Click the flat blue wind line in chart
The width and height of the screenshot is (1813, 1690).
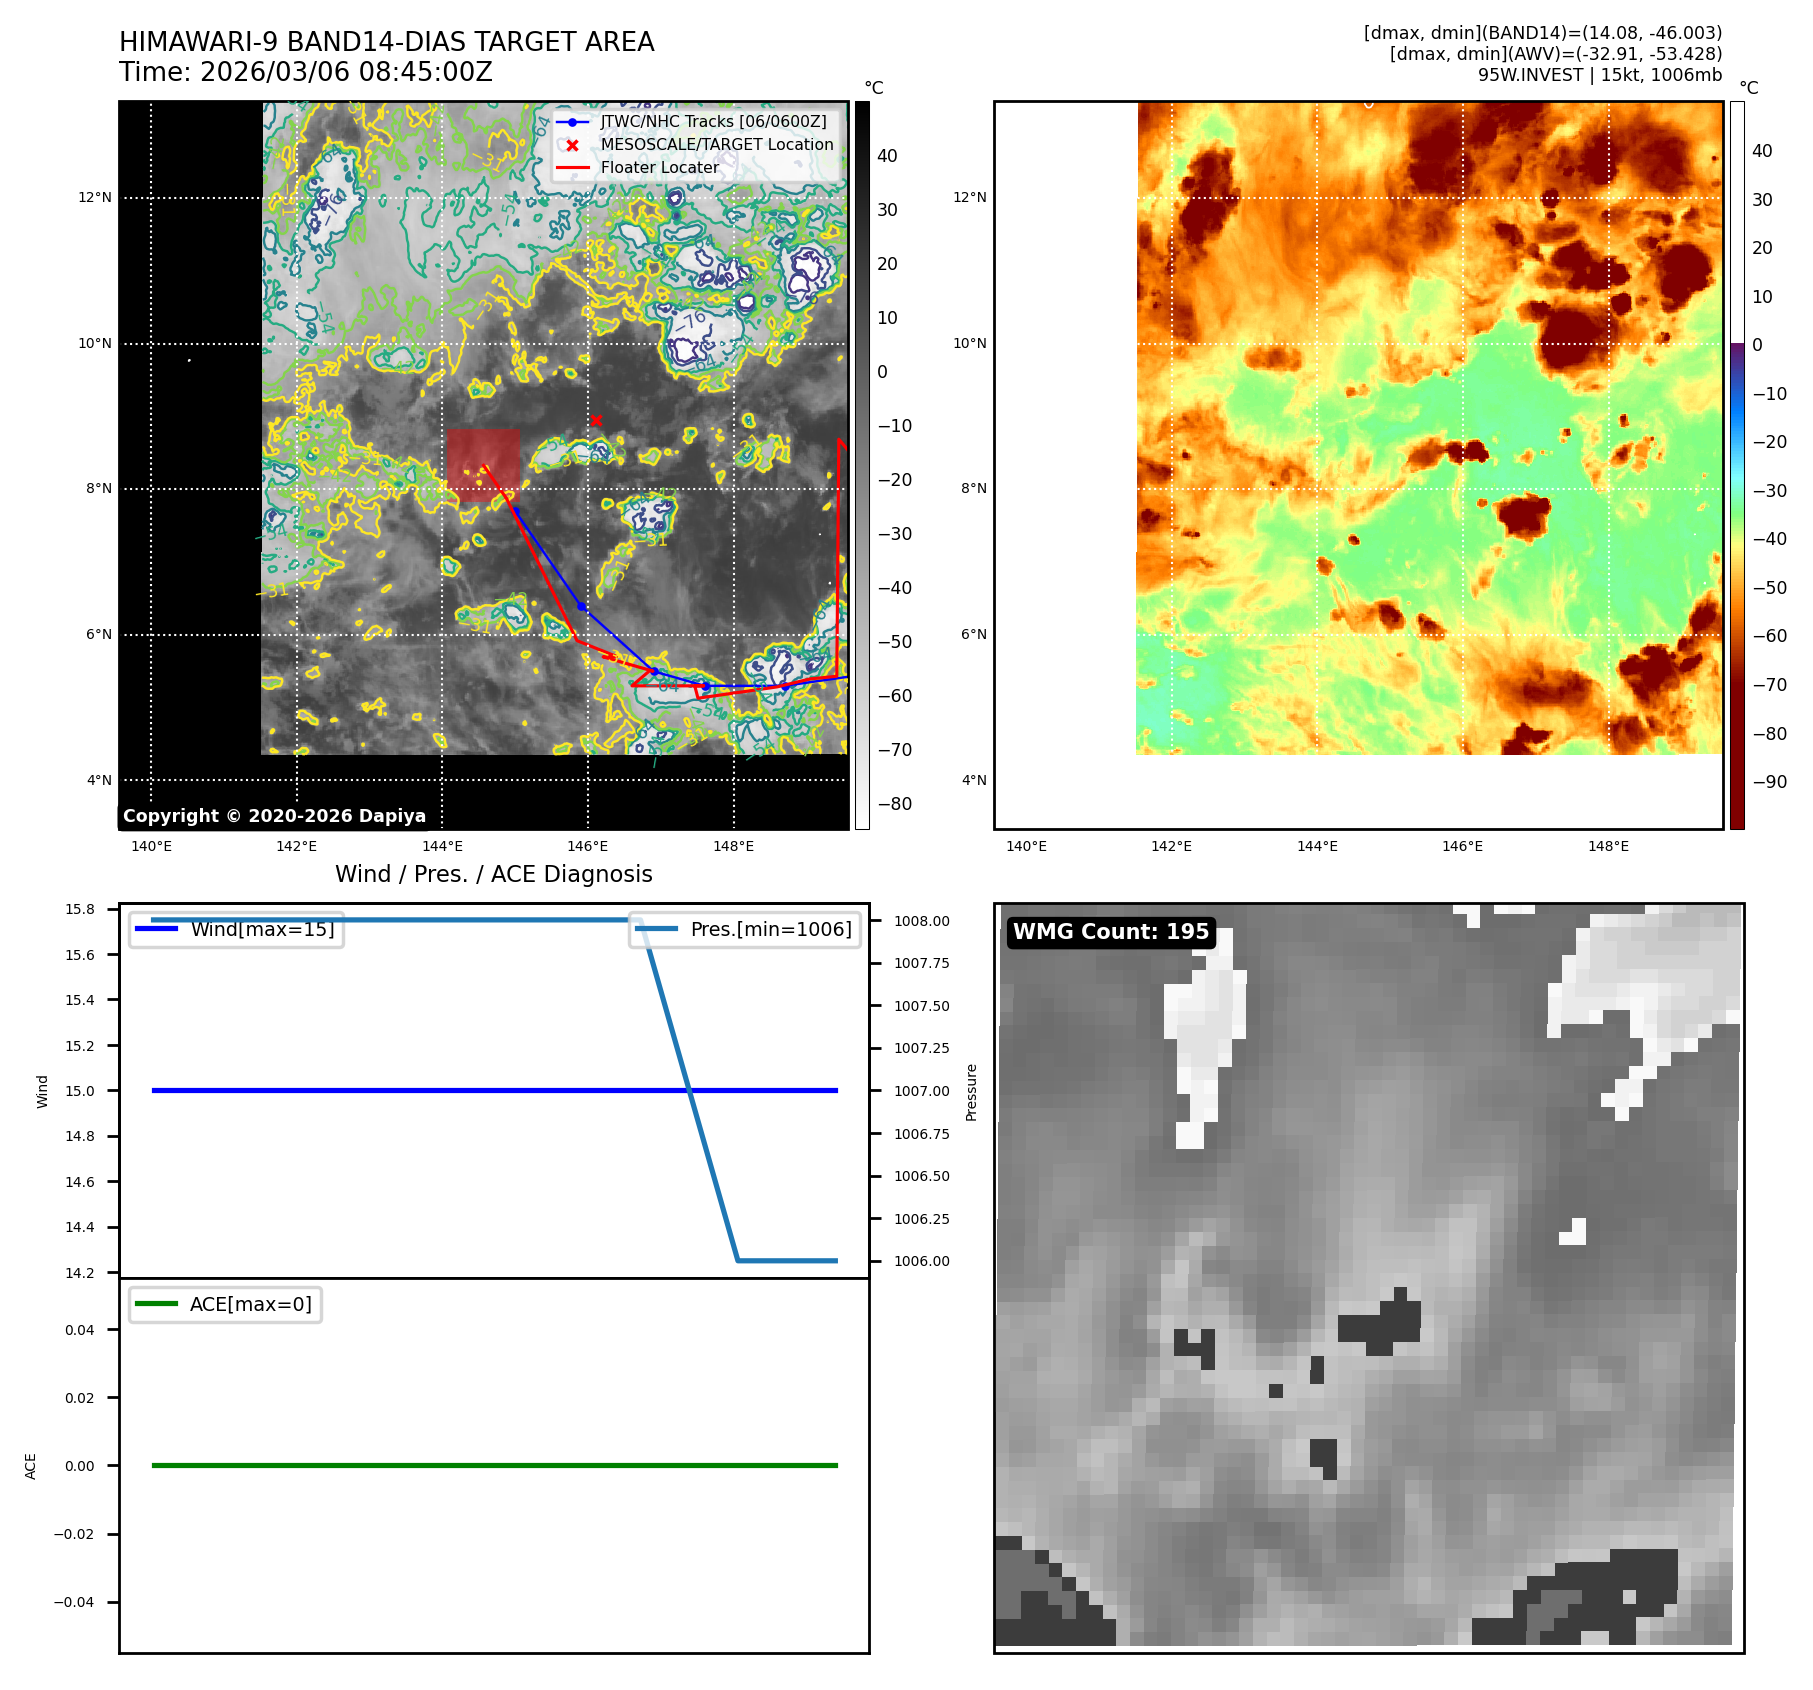(400, 1090)
